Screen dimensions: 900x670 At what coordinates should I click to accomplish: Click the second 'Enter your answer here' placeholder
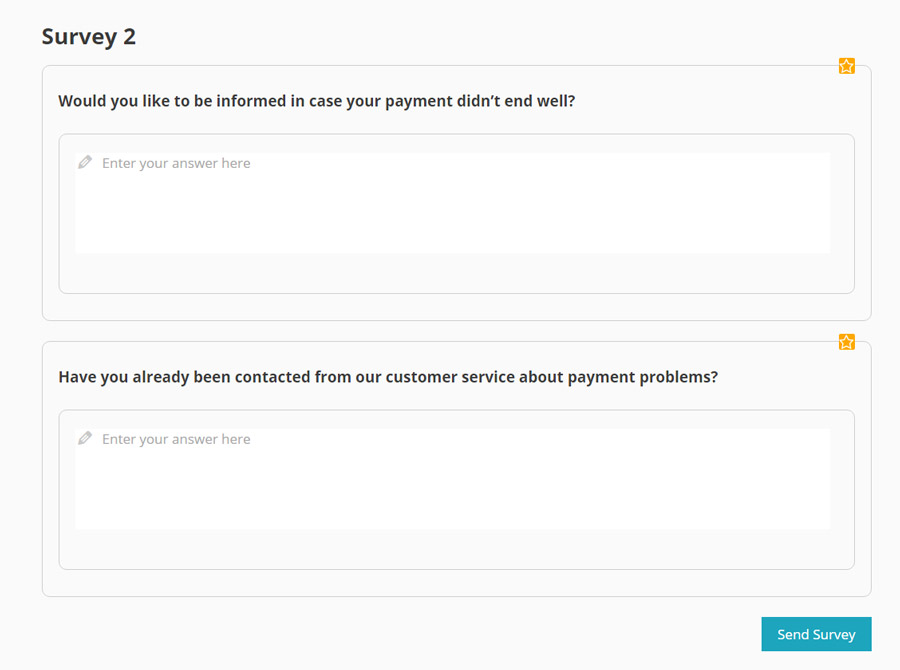coord(176,439)
